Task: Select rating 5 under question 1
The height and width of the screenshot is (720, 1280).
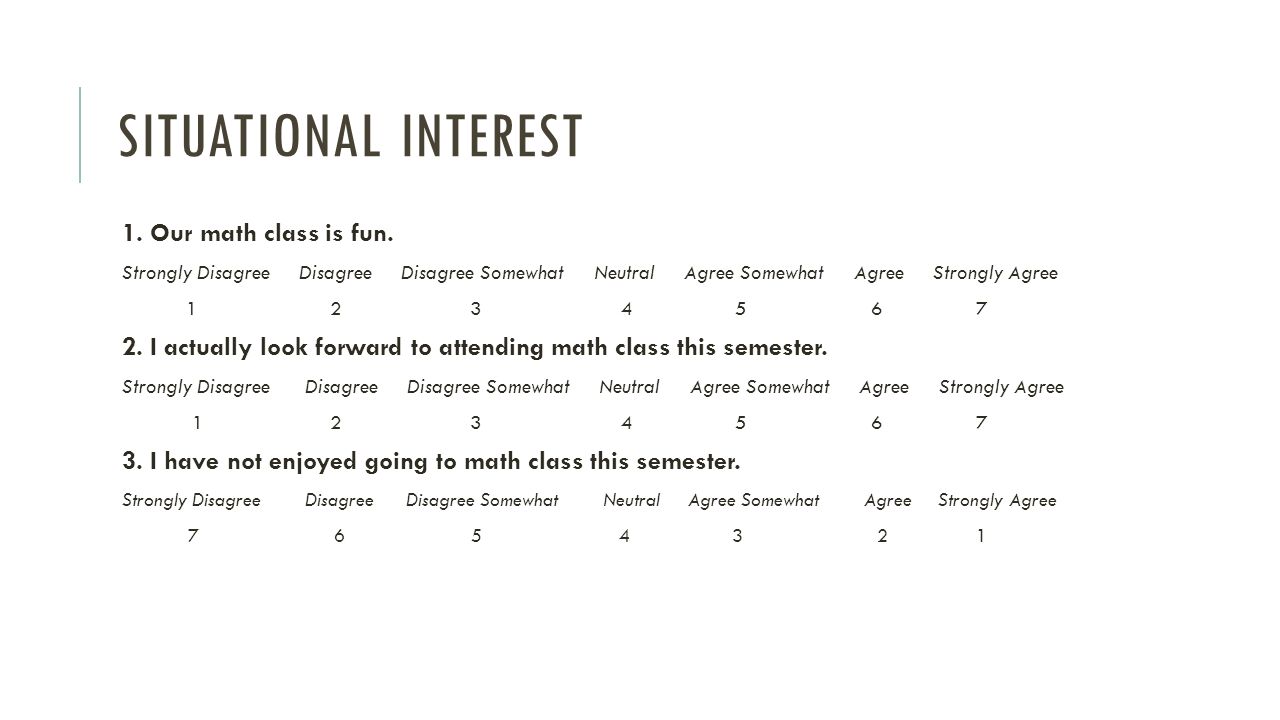Action: tap(741, 310)
